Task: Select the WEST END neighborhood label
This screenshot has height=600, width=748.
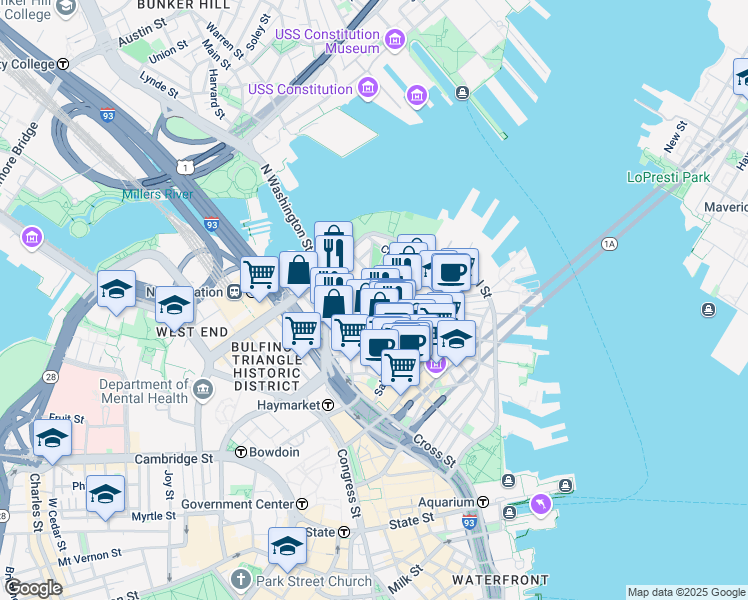Action: 192,332
